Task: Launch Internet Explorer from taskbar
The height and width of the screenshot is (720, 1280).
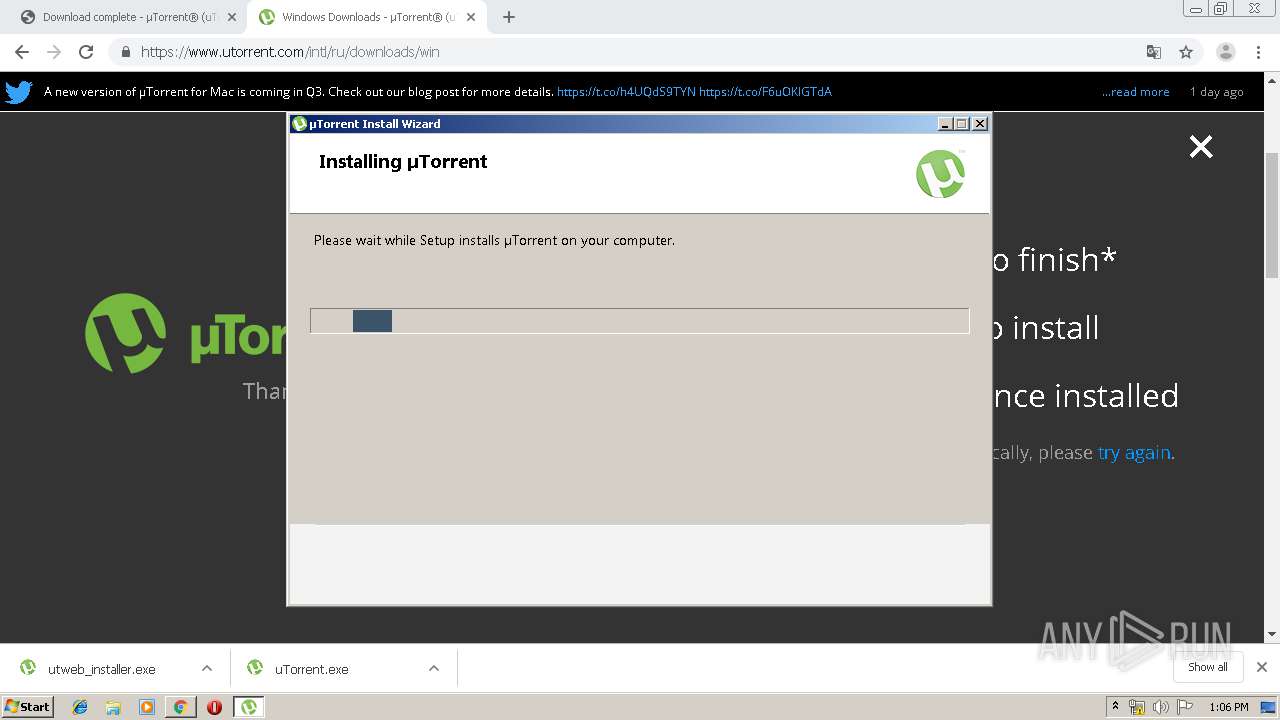Action: 80,707
